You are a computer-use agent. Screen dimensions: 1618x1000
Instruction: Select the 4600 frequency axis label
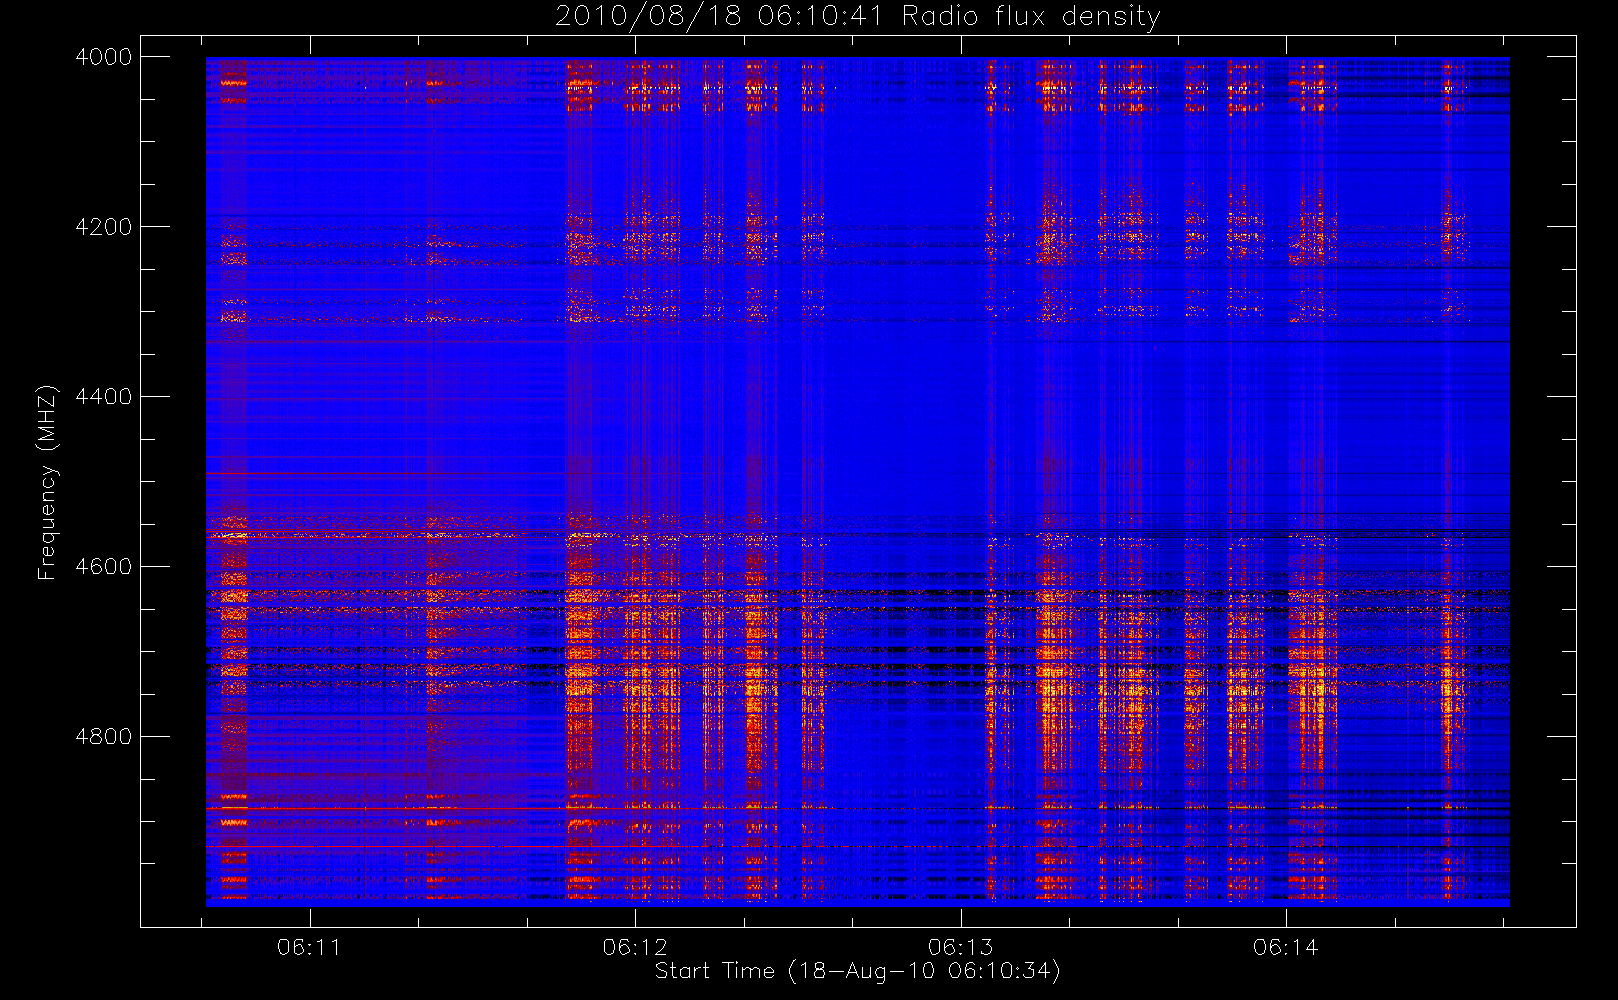tap(104, 567)
